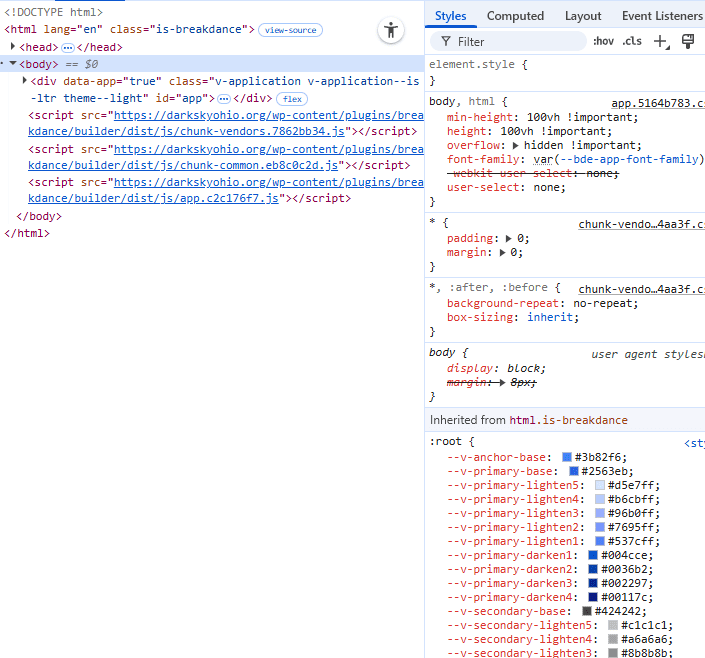
Task: Click the ellipsis badge inside head element
Action: [67, 48]
